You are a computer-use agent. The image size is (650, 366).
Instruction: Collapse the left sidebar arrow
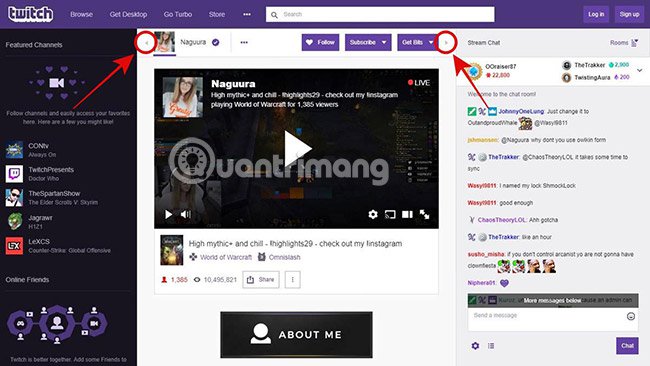tap(146, 43)
